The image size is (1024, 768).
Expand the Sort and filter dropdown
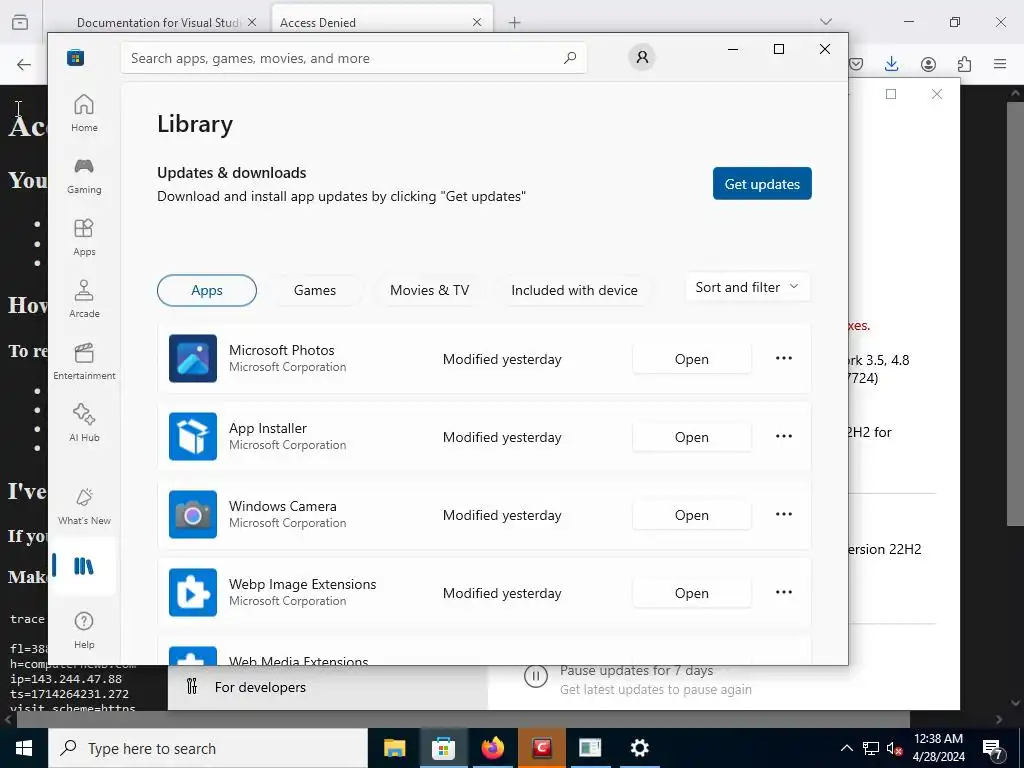(747, 287)
